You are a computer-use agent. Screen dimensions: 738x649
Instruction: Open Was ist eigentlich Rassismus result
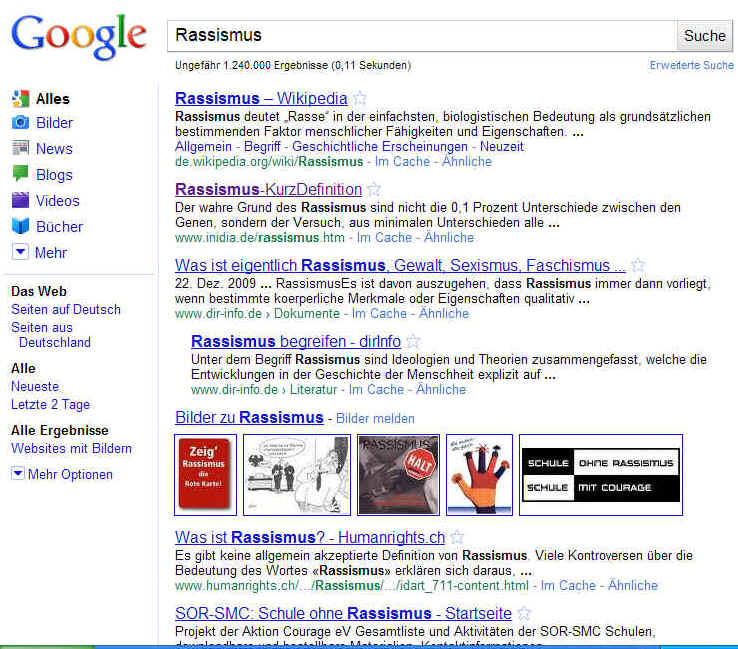(400, 265)
